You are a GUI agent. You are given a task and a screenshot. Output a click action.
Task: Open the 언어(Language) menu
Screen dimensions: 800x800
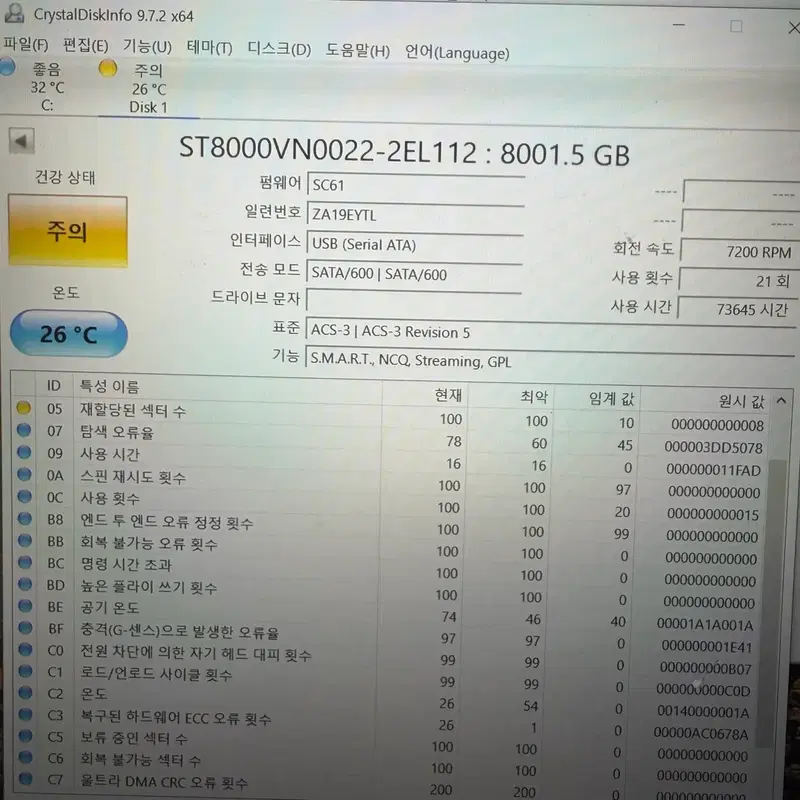[457, 53]
